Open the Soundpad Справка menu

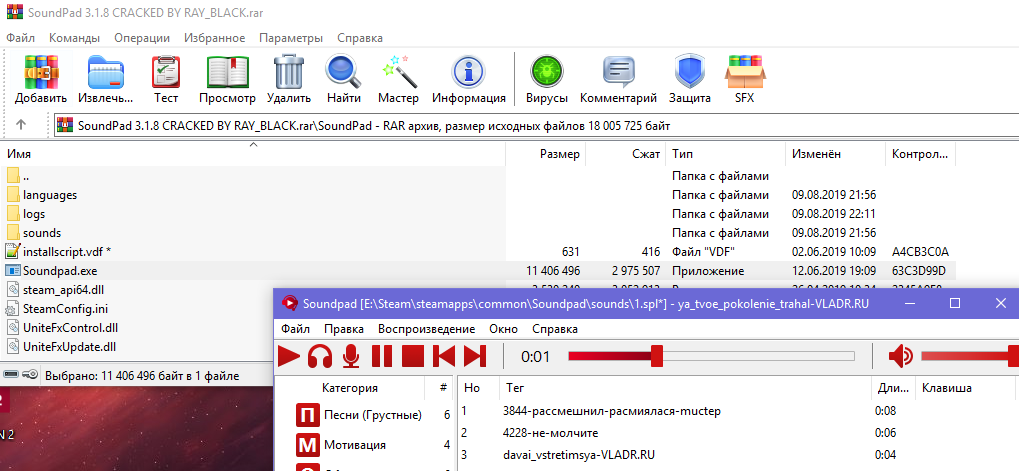(554, 329)
